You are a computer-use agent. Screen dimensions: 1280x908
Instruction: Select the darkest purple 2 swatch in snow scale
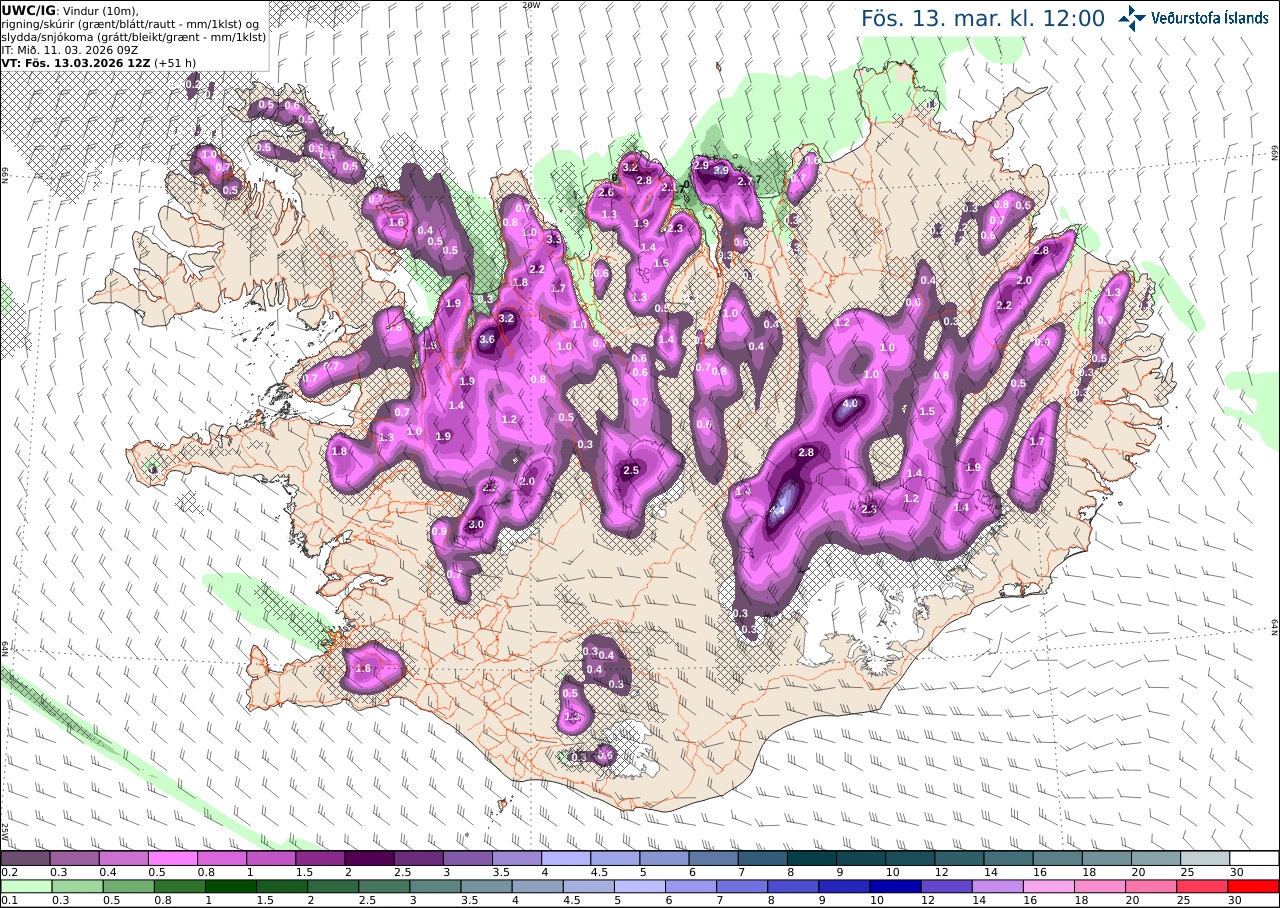[x=369, y=858]
